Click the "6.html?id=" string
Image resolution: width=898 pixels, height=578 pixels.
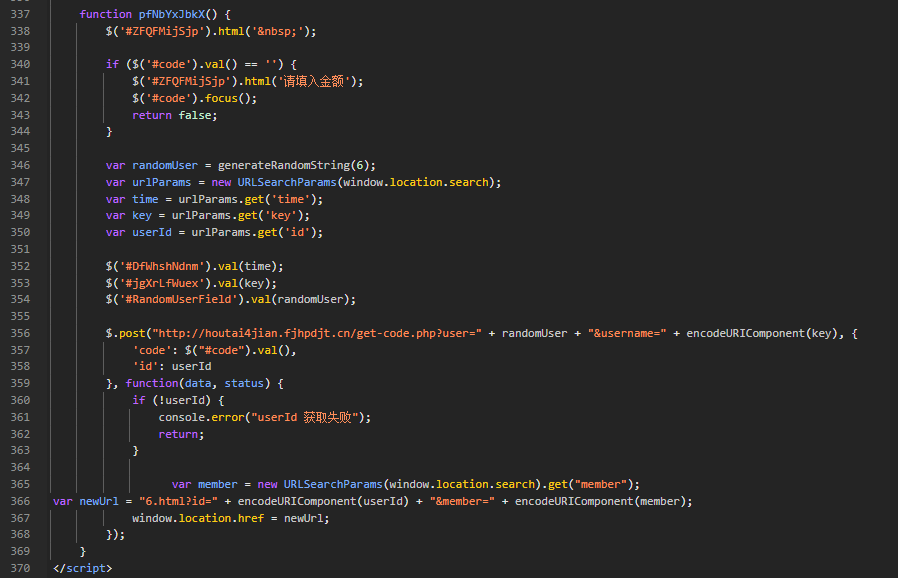pos(178,501)
